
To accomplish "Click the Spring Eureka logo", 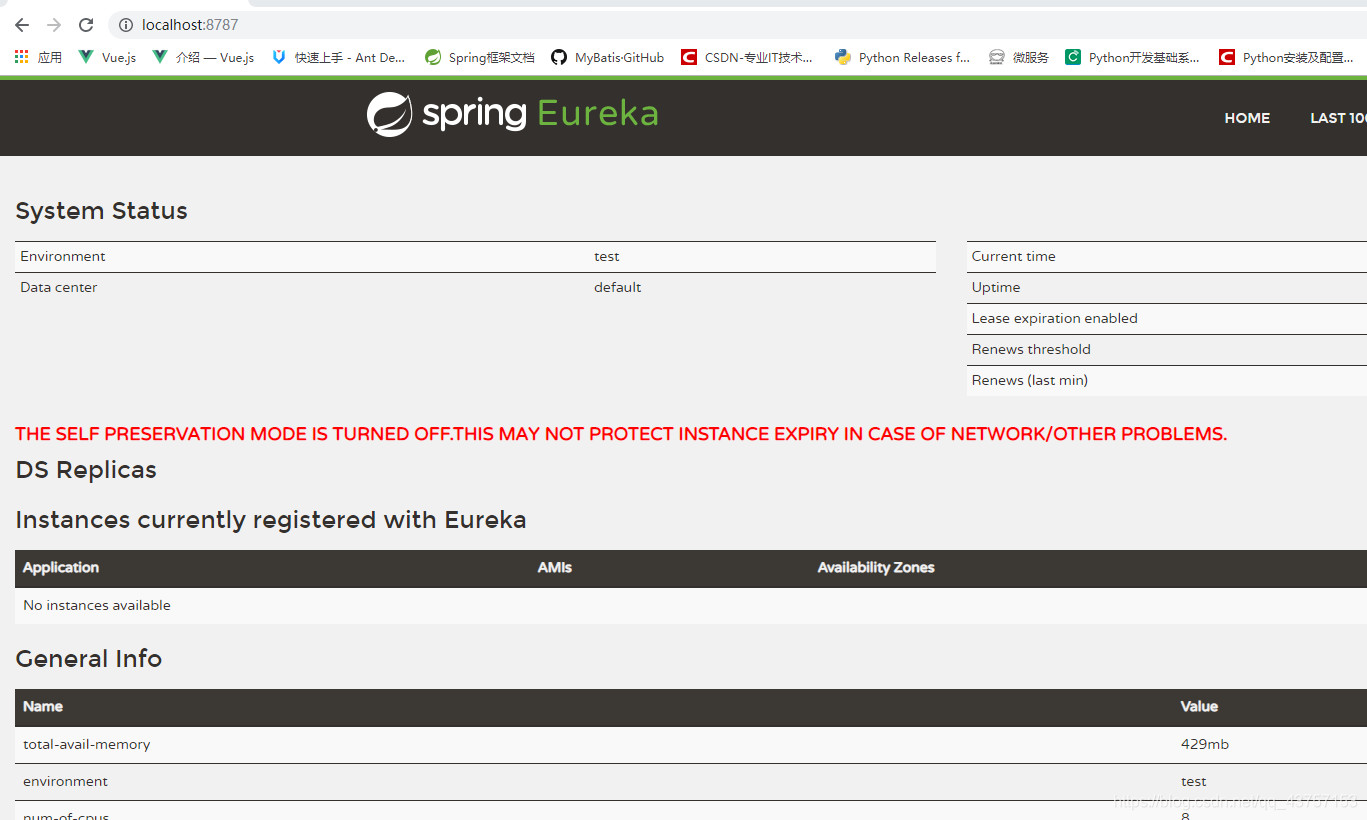I will point(512,114).
